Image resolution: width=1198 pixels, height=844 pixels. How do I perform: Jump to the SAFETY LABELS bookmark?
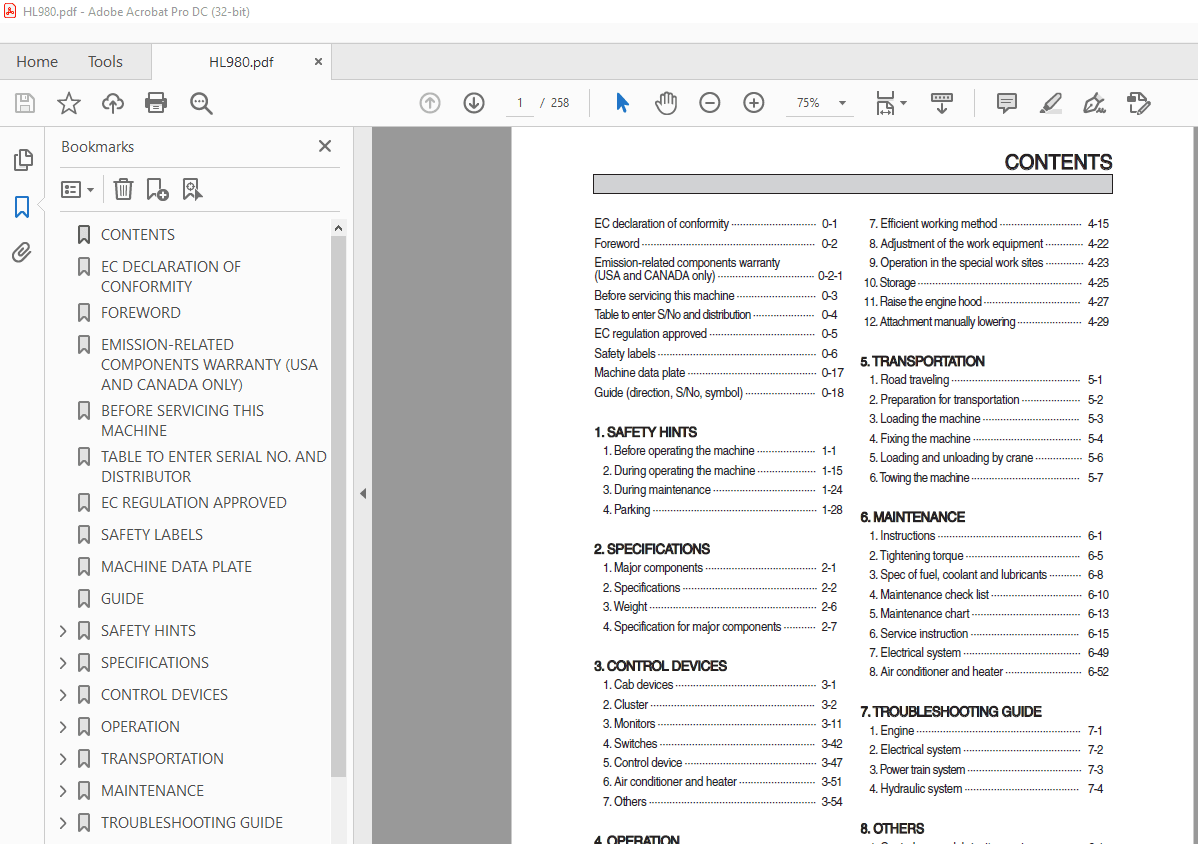point(151,535)
